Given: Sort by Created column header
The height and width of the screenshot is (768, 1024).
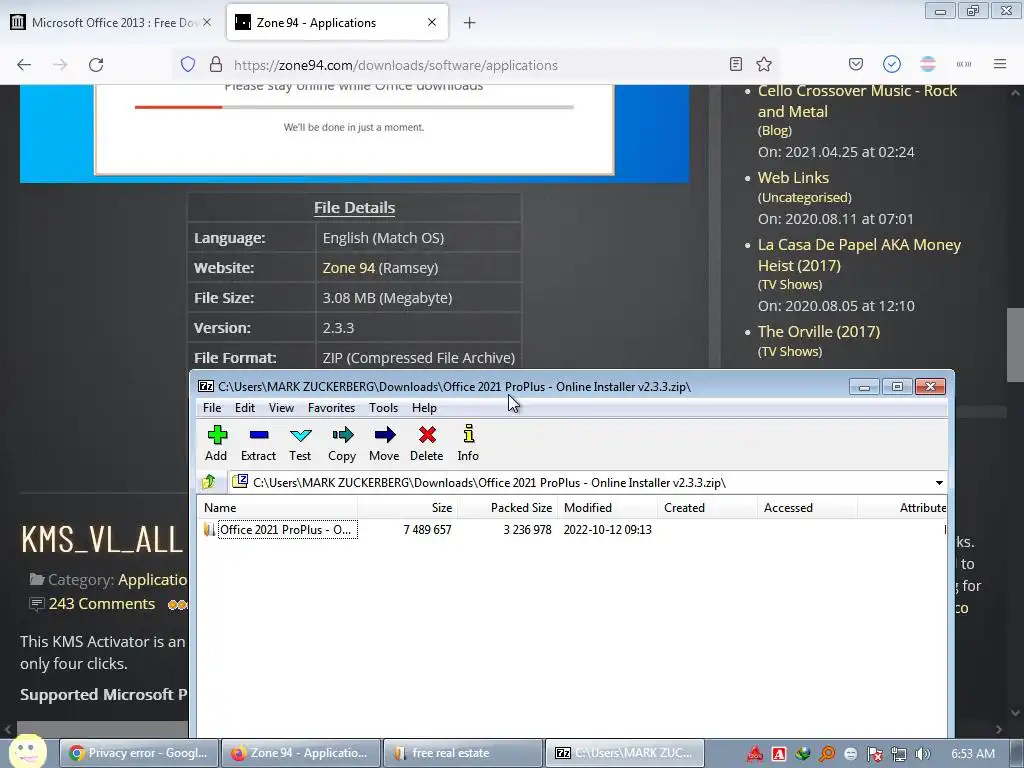Looking at the screenshot, I should pos(707,507).
